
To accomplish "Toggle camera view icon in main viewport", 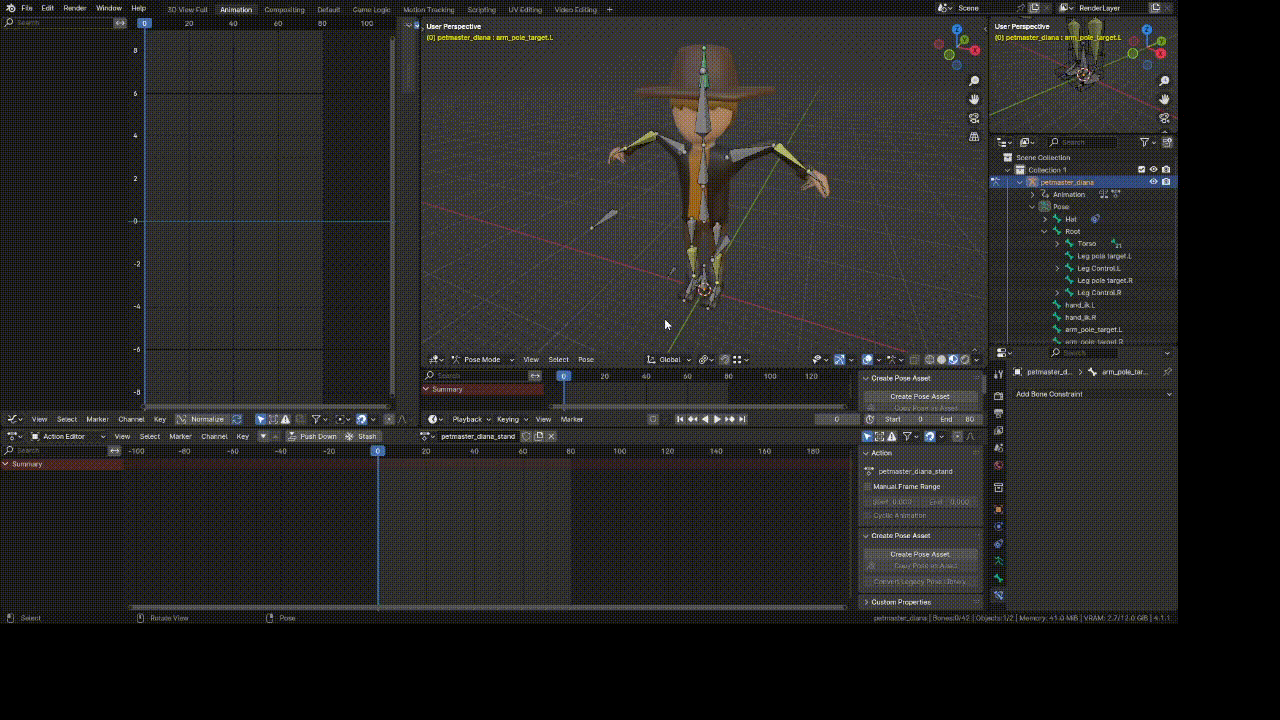I will coord(974,118).
